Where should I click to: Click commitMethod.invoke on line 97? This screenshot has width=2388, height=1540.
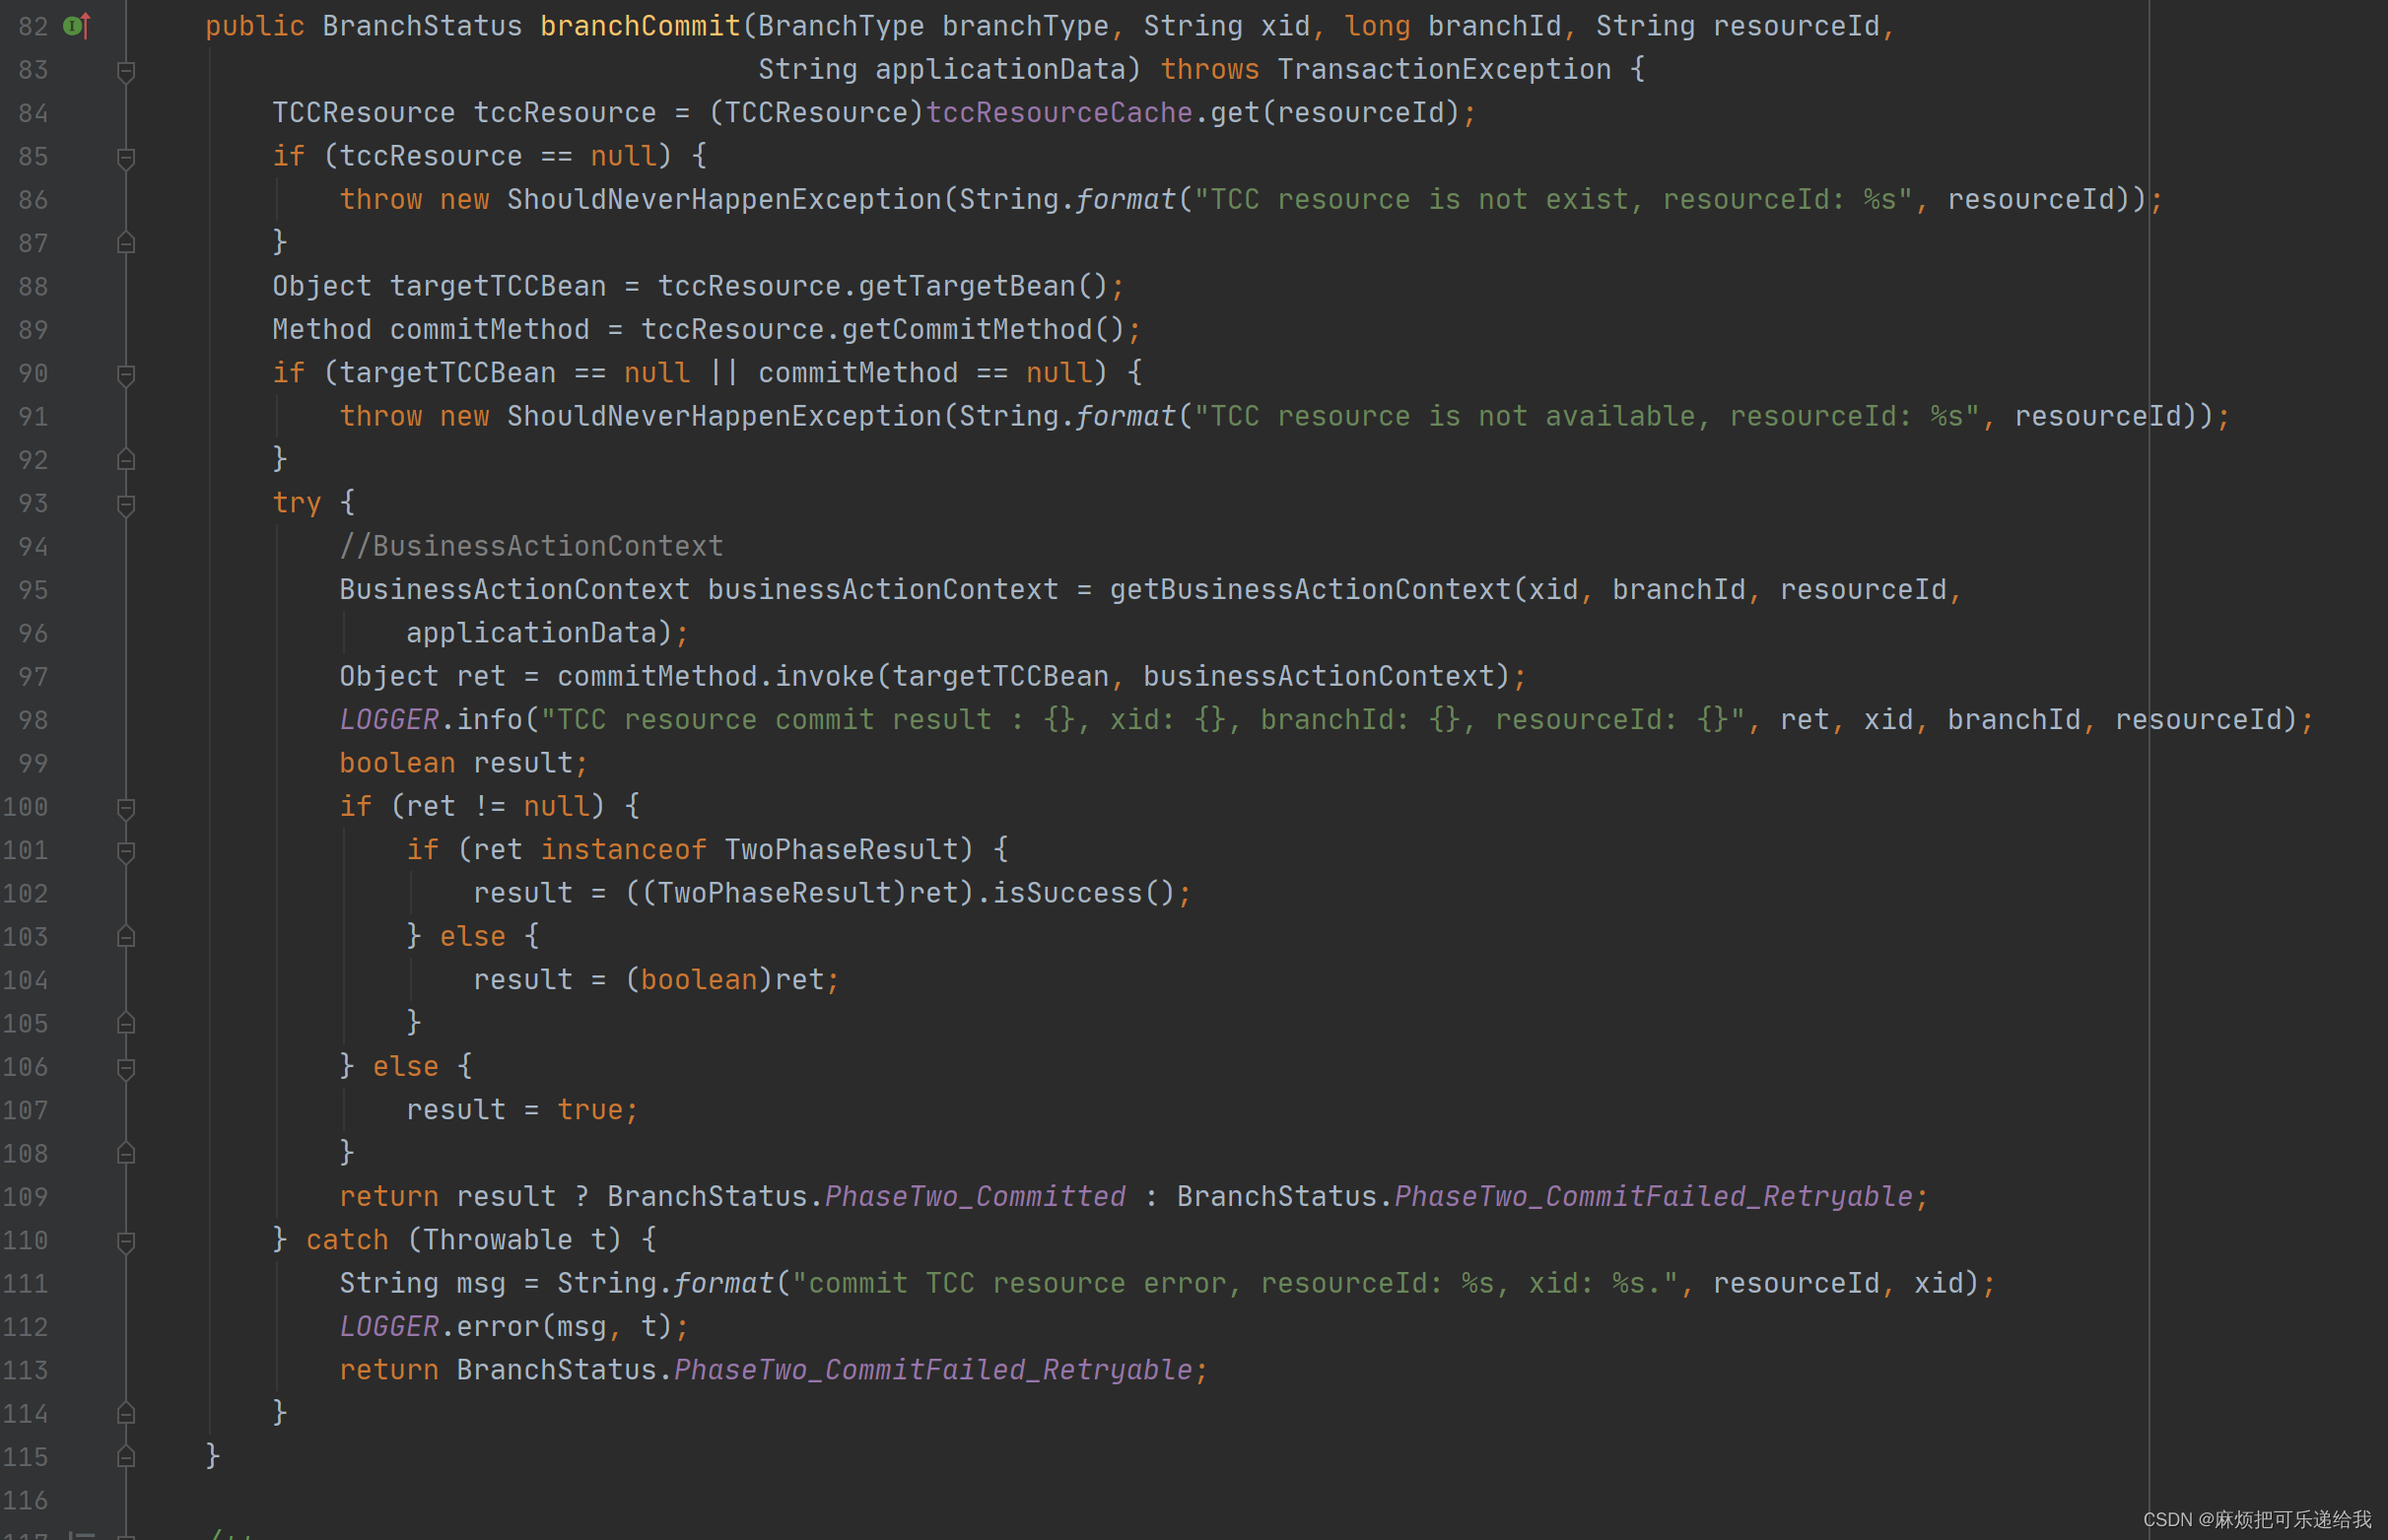pyautogui.click(x=716, y=677)
